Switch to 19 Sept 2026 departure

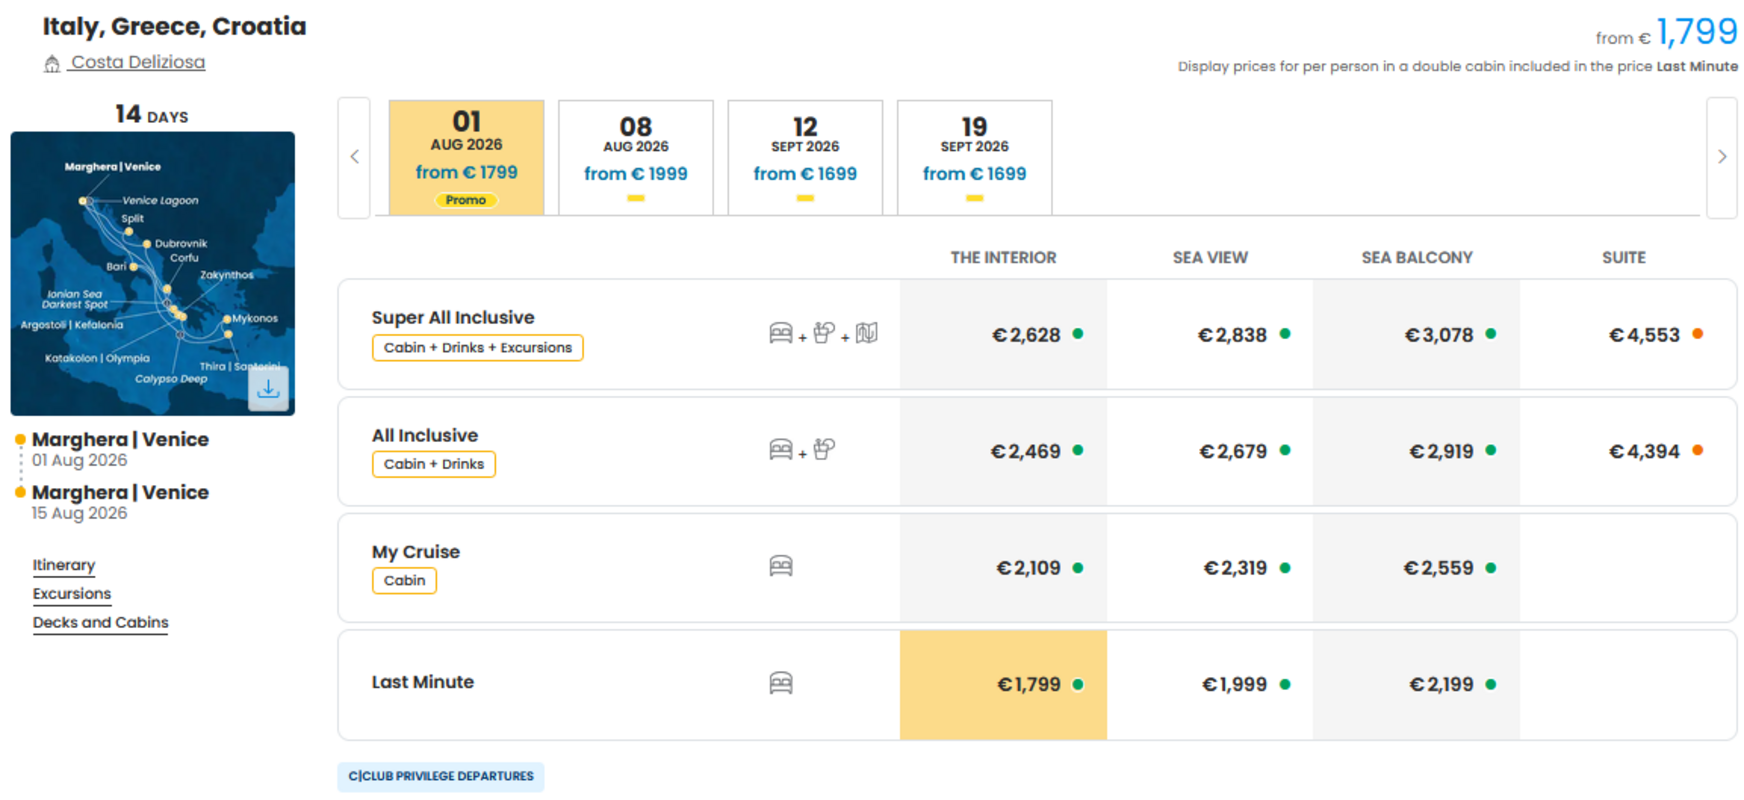(975, 157)
